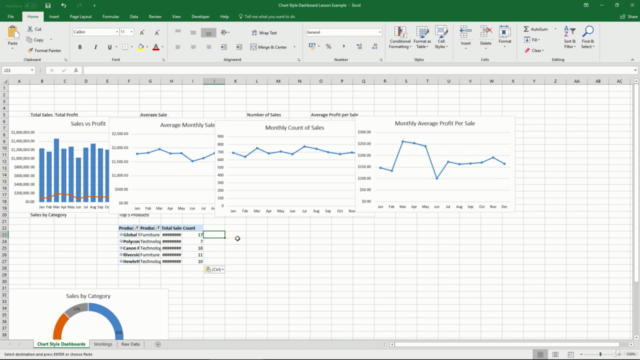640x360 pixels.
Task: Undo the last action
Action: point(63,5)
